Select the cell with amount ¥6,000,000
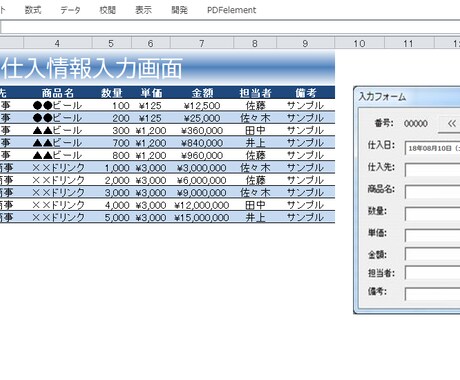 tap(202, 180)
